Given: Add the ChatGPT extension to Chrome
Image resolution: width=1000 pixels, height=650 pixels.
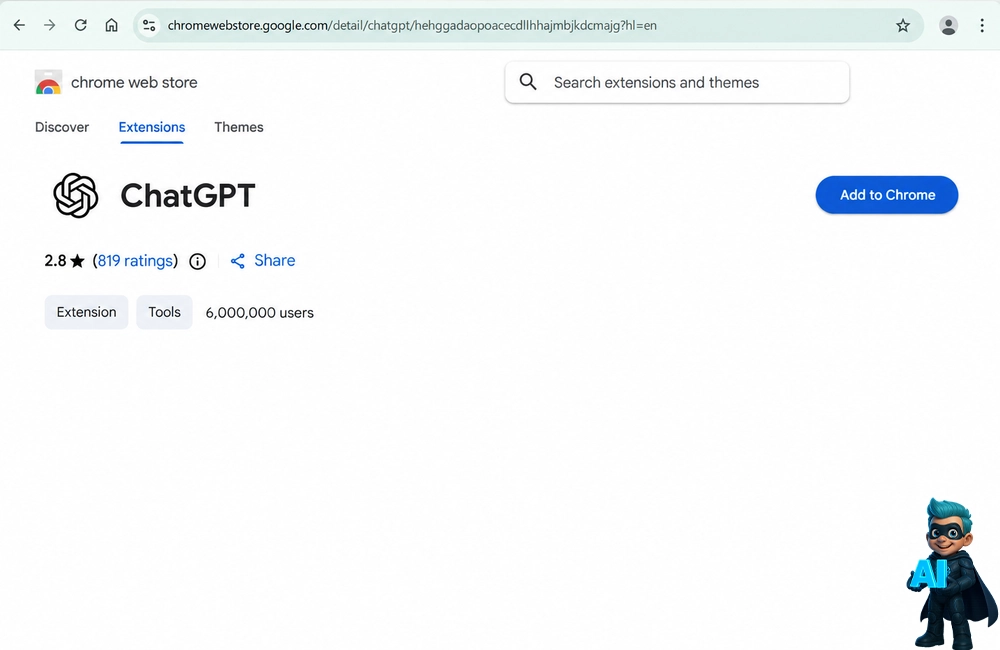Looking at the screenshot, I should (886, 195).
